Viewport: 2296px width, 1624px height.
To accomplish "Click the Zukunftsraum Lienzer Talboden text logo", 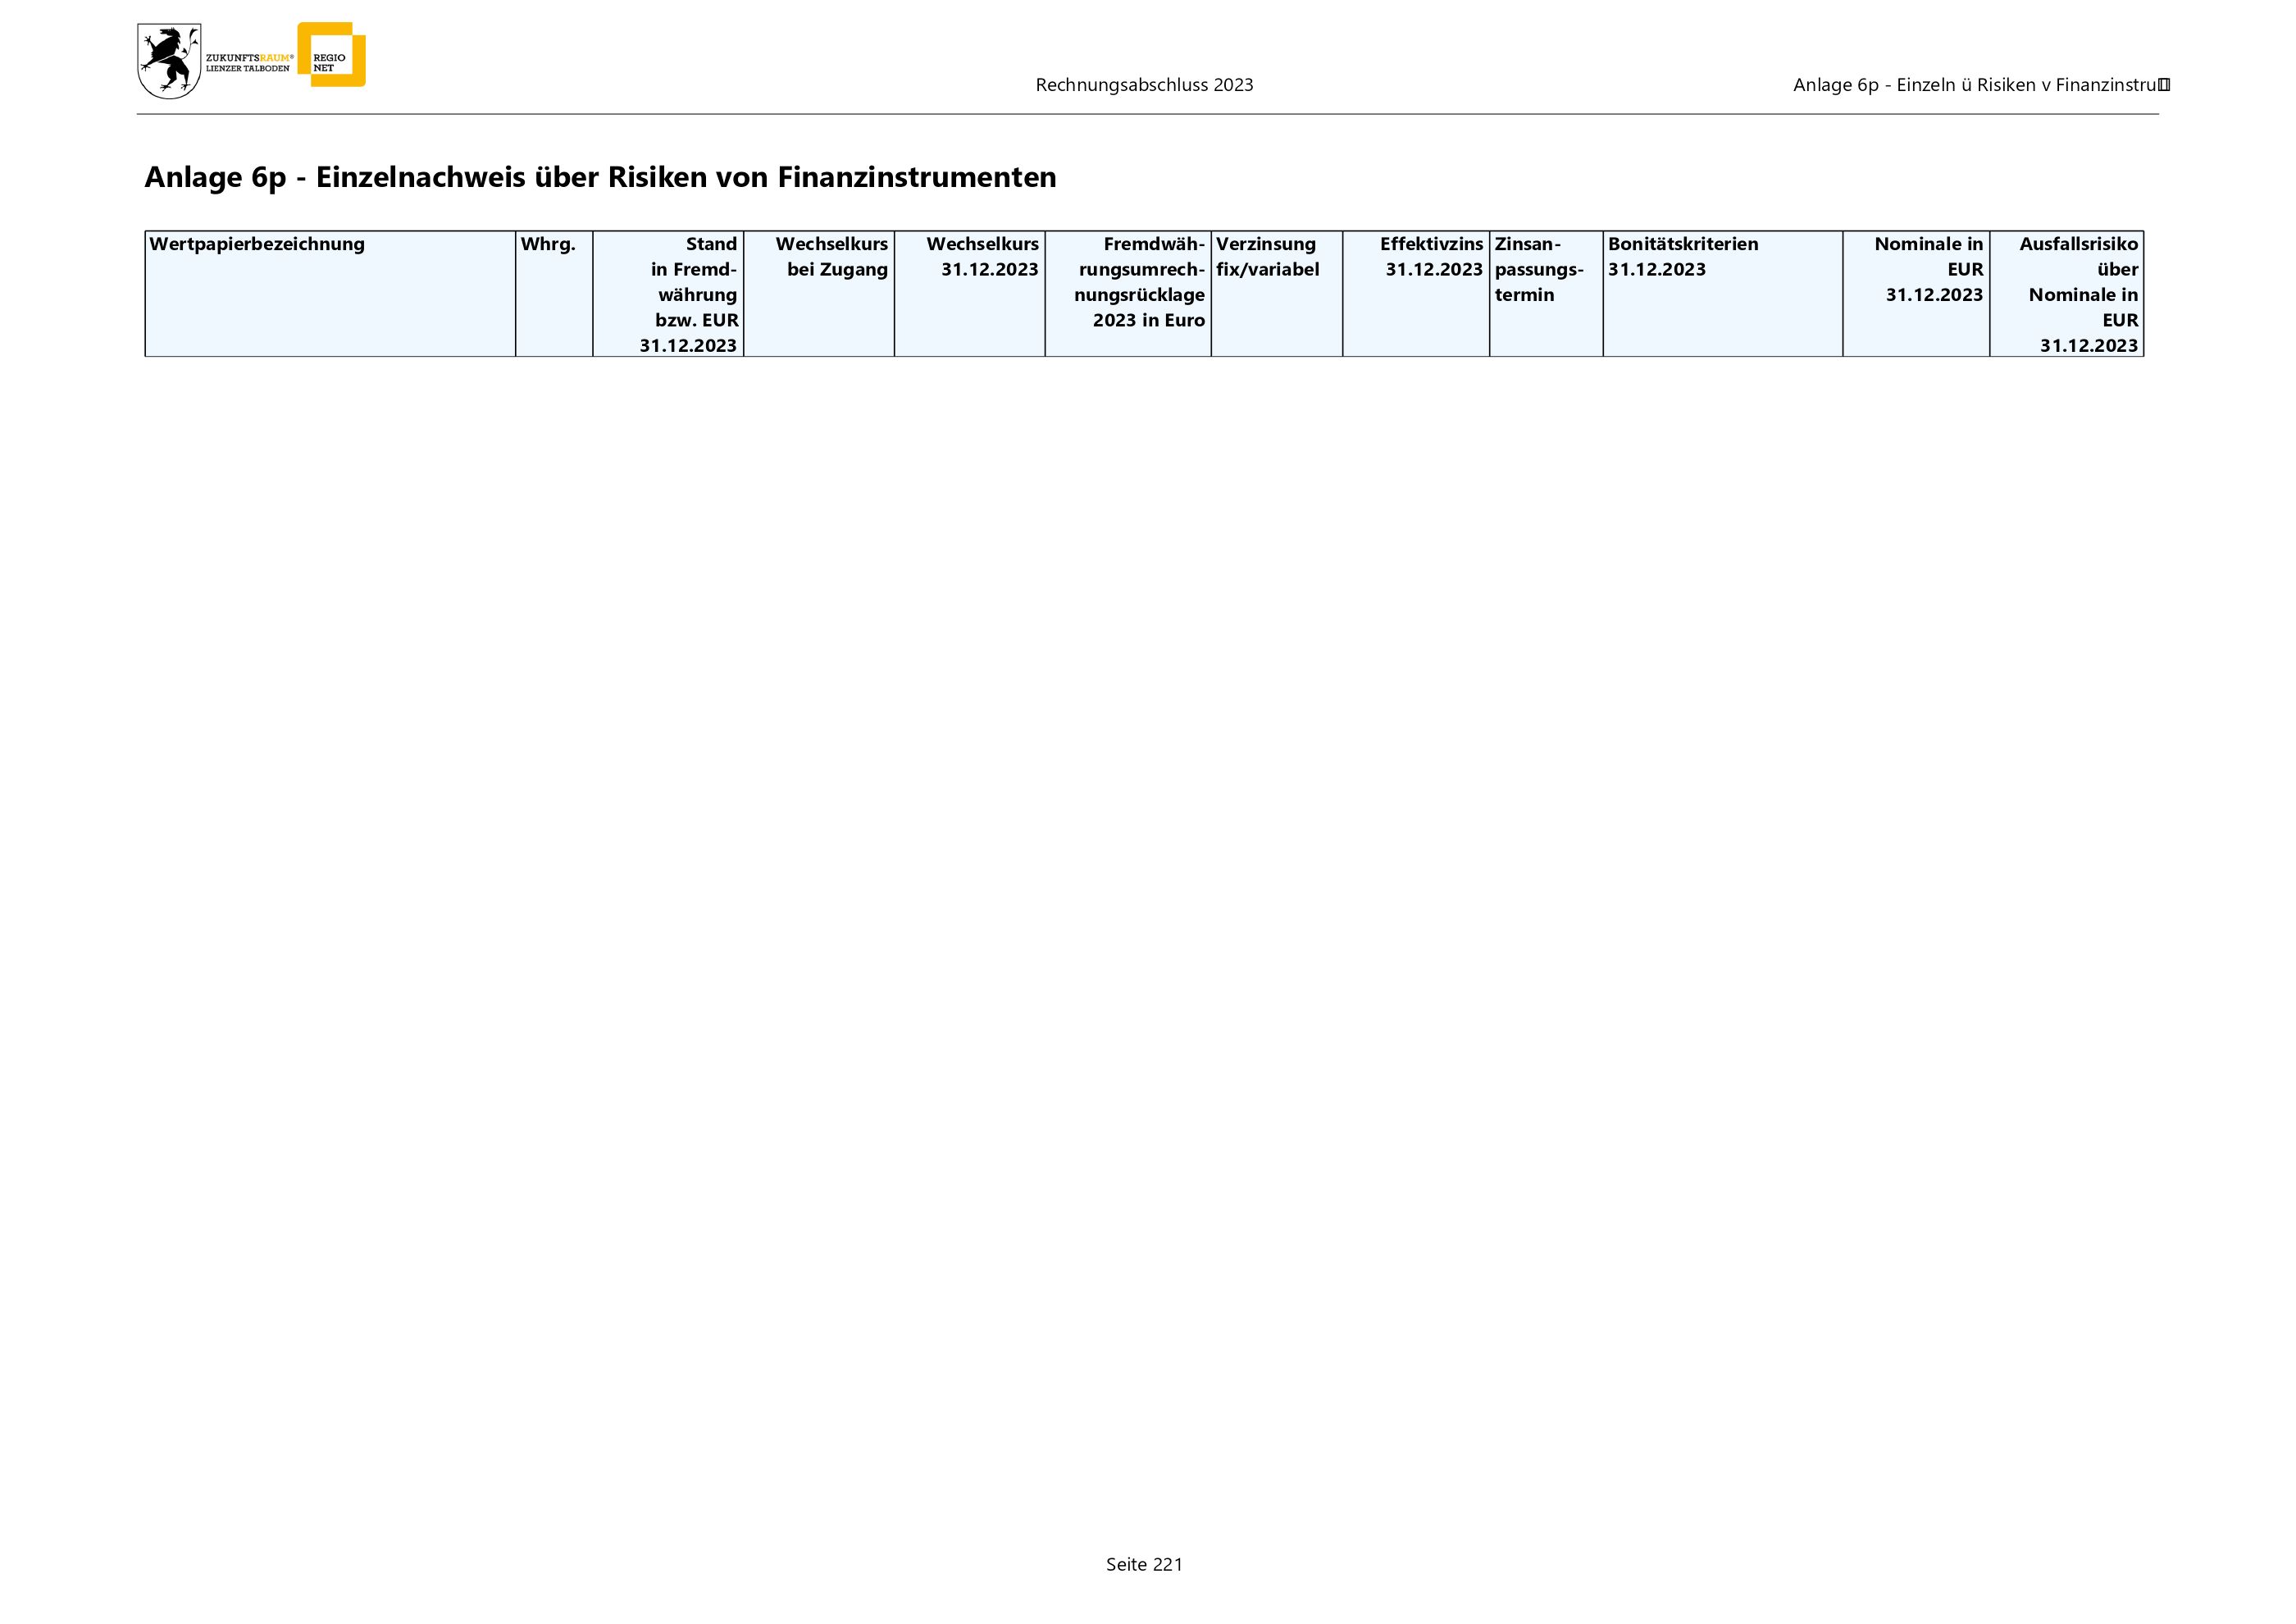I will point(249,63).
